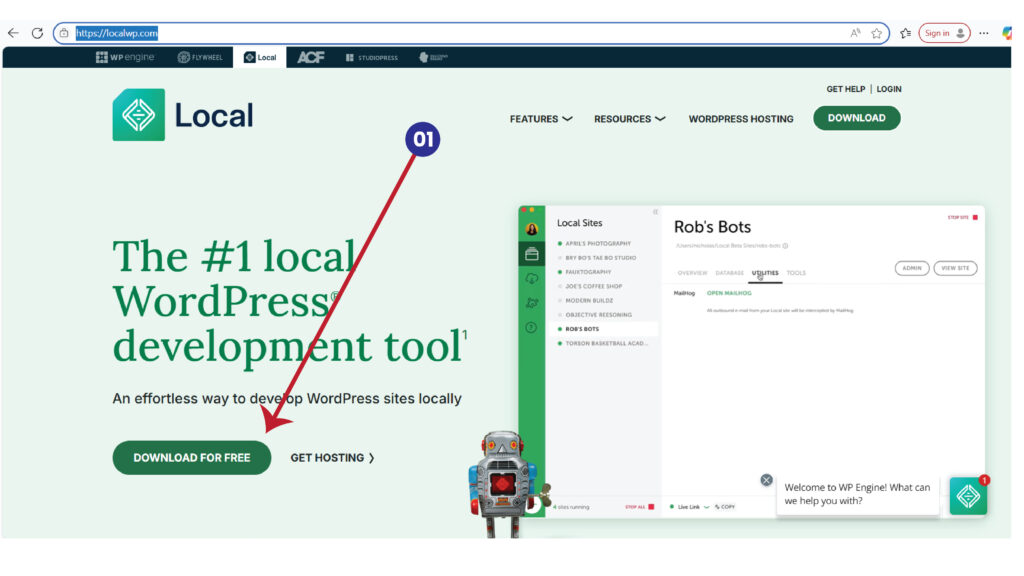1024x576 pixels.
Task: Add this page to favorites with star icon
Action: 876,33
